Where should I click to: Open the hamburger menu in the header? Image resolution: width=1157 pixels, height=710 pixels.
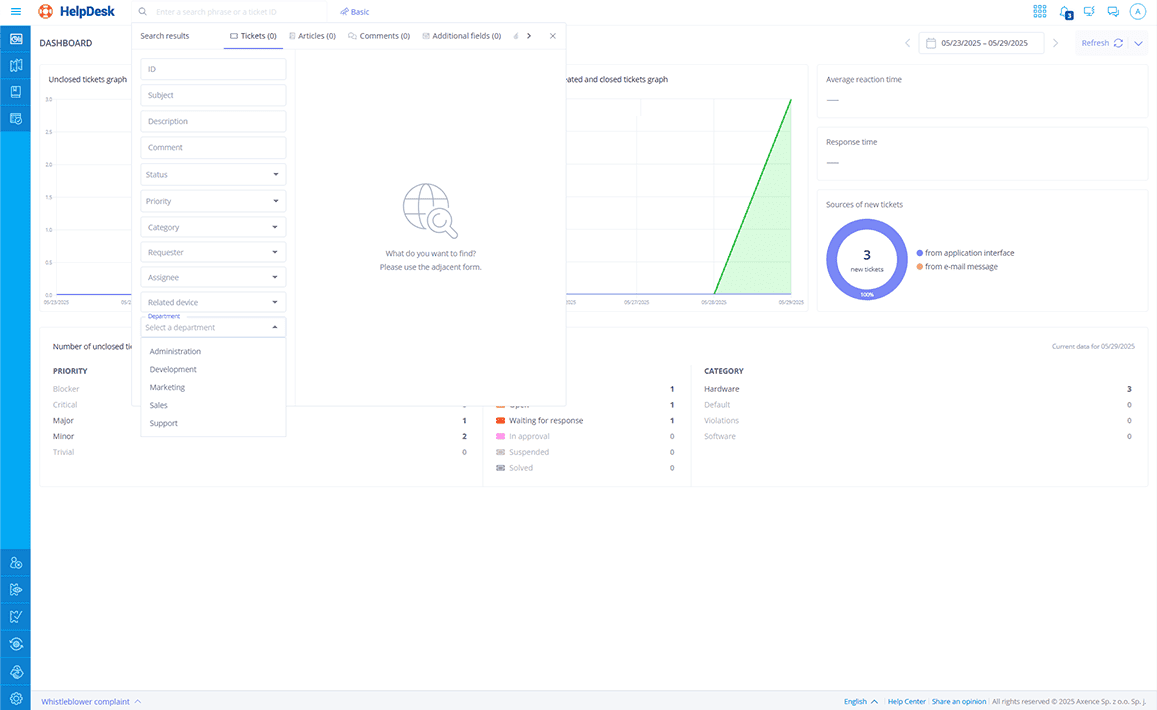click(15, 12)
